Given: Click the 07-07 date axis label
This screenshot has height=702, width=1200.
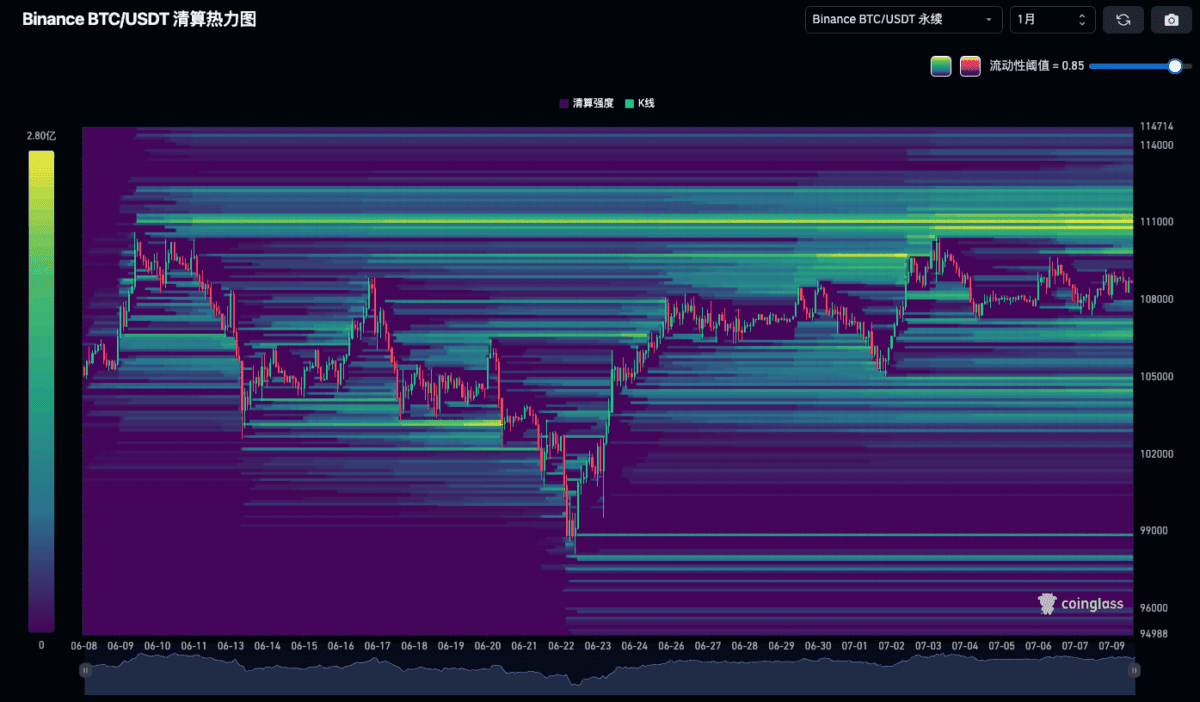Looking at the screenshot, I should tap(1076, 646).
